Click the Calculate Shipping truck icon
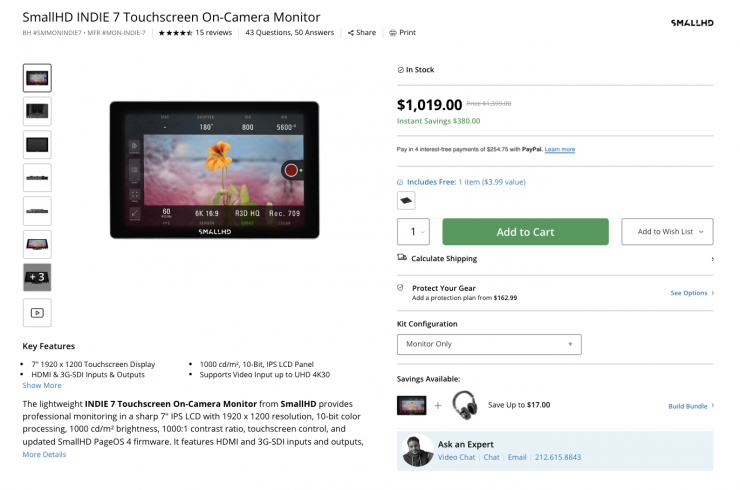The width and height of the screenshot is (740, 490). click(402, 258)
